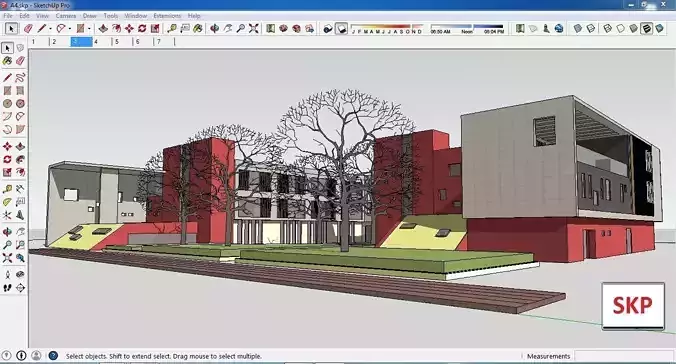
Task: Click the sign-in person icon in status bar
Action: [x=36, y=356]
